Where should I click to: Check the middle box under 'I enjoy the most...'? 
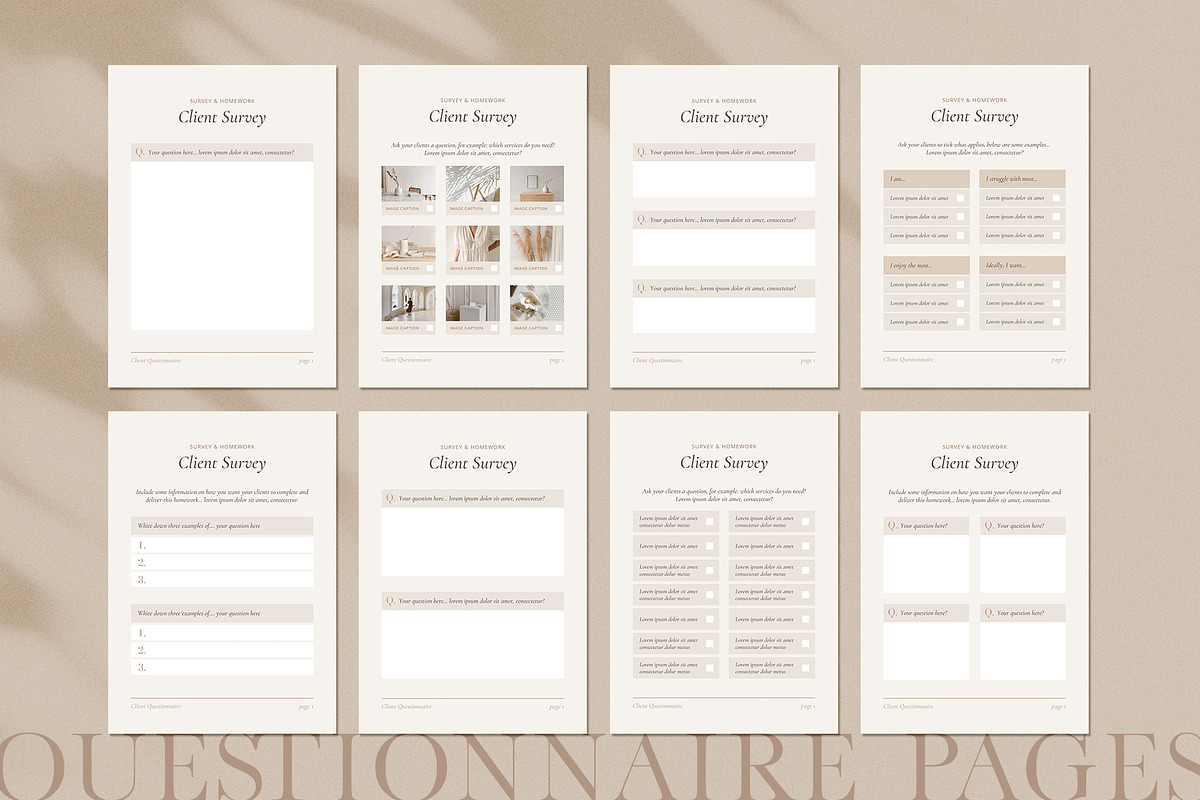(x=960, y=303)
